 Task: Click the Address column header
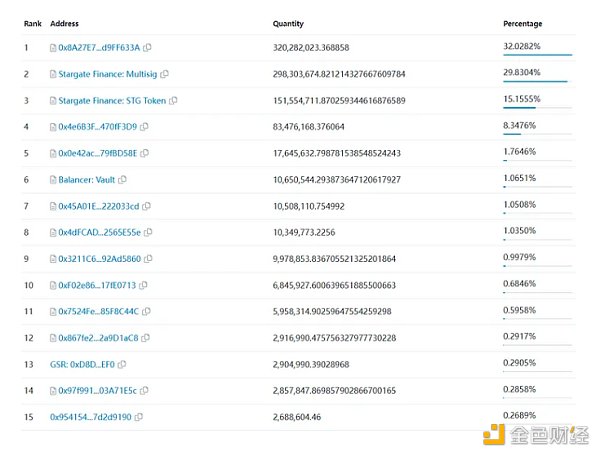(x=64, y=23)
